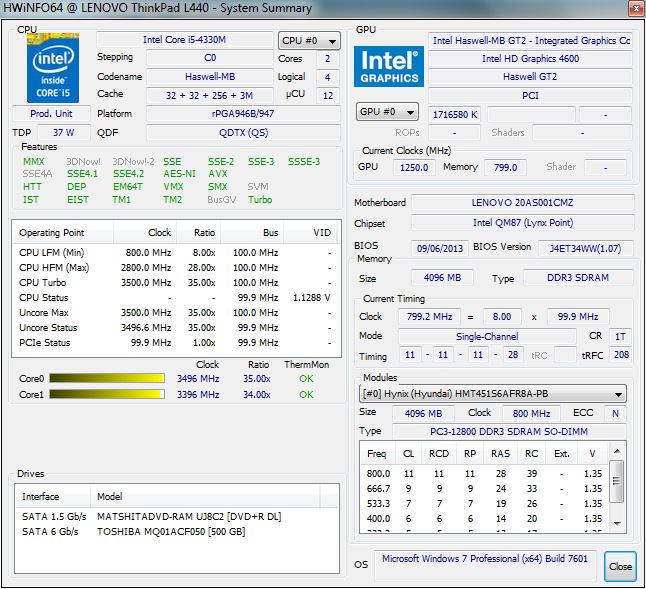The image size is (646, 589).
Task: Select the 400.0 frequency timing row
Action: click(x=484, y=519)
